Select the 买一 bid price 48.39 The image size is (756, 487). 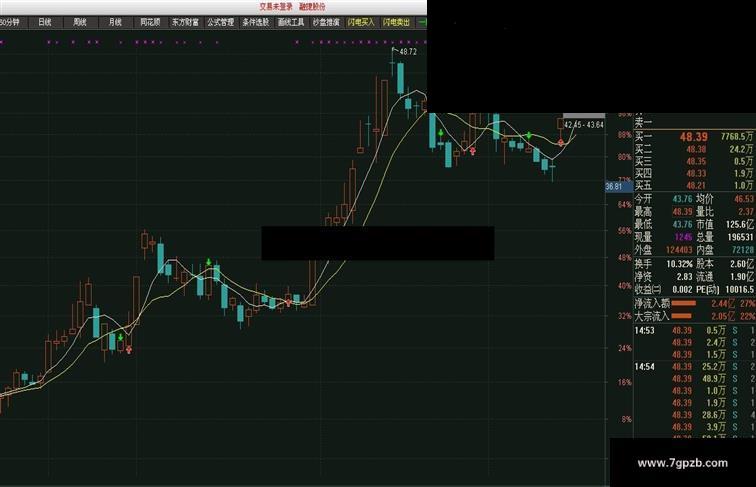[x=694, y=137]
